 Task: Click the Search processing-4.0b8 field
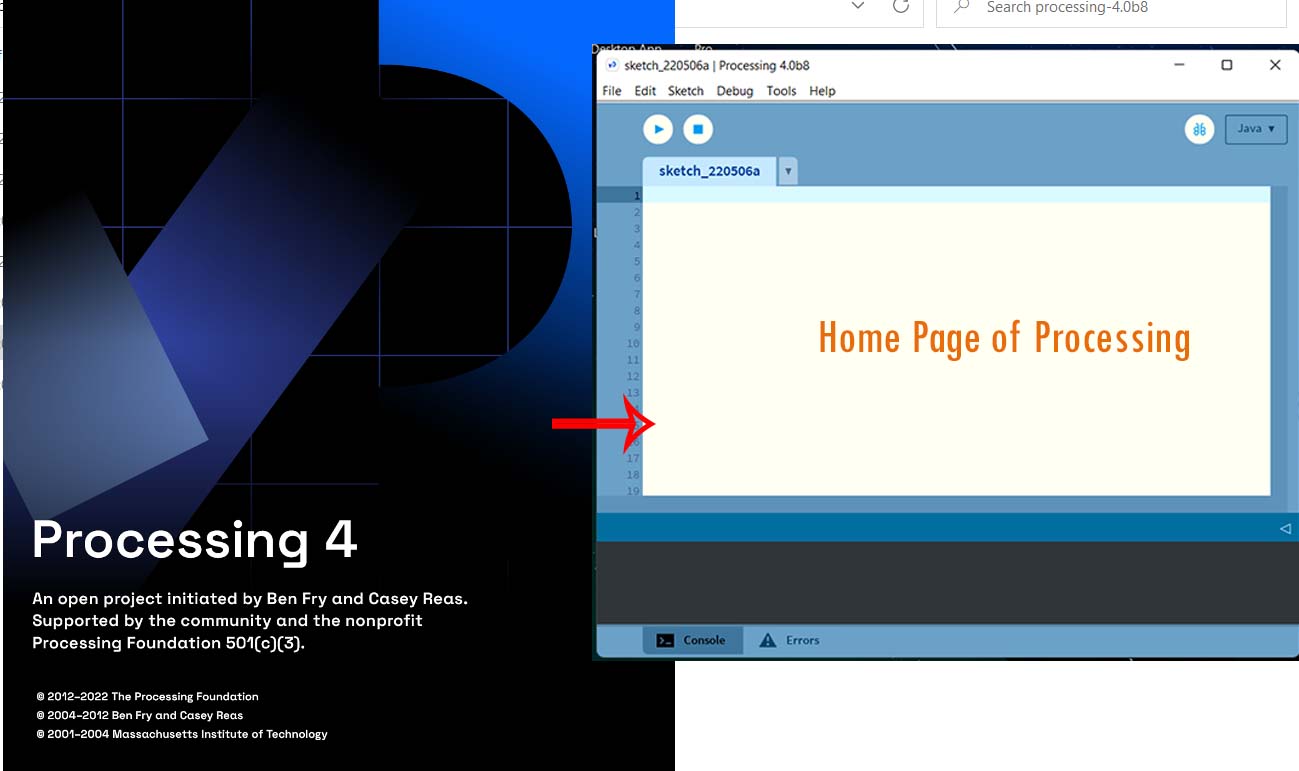pos(1111,9)
